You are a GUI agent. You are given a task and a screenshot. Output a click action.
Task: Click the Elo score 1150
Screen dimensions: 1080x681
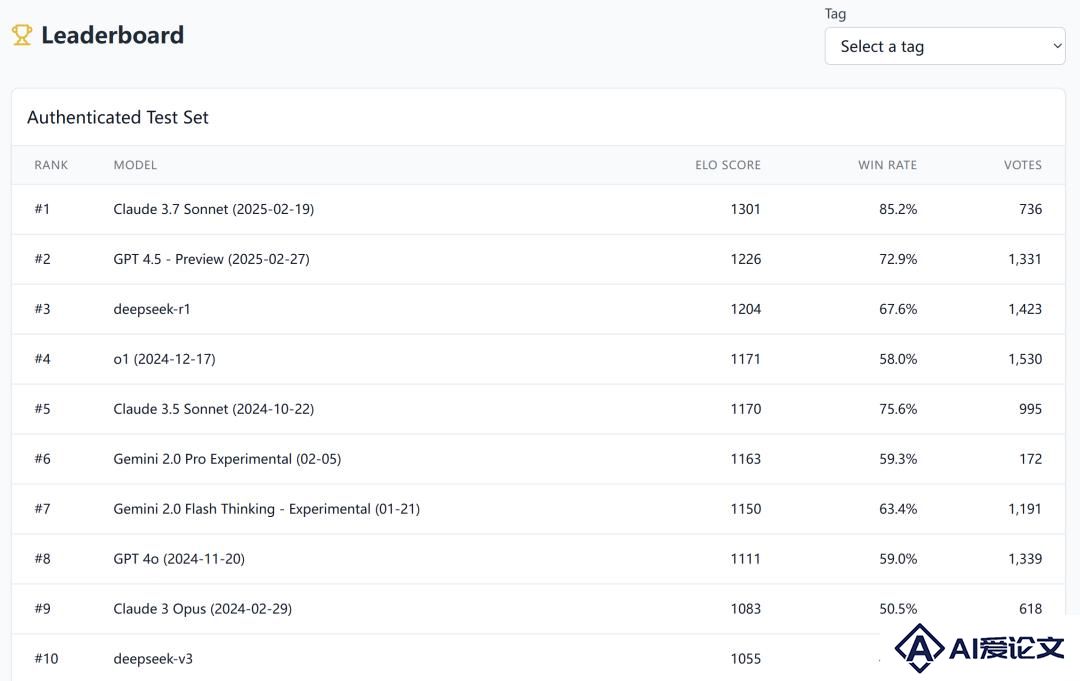(x=746, y=509)
